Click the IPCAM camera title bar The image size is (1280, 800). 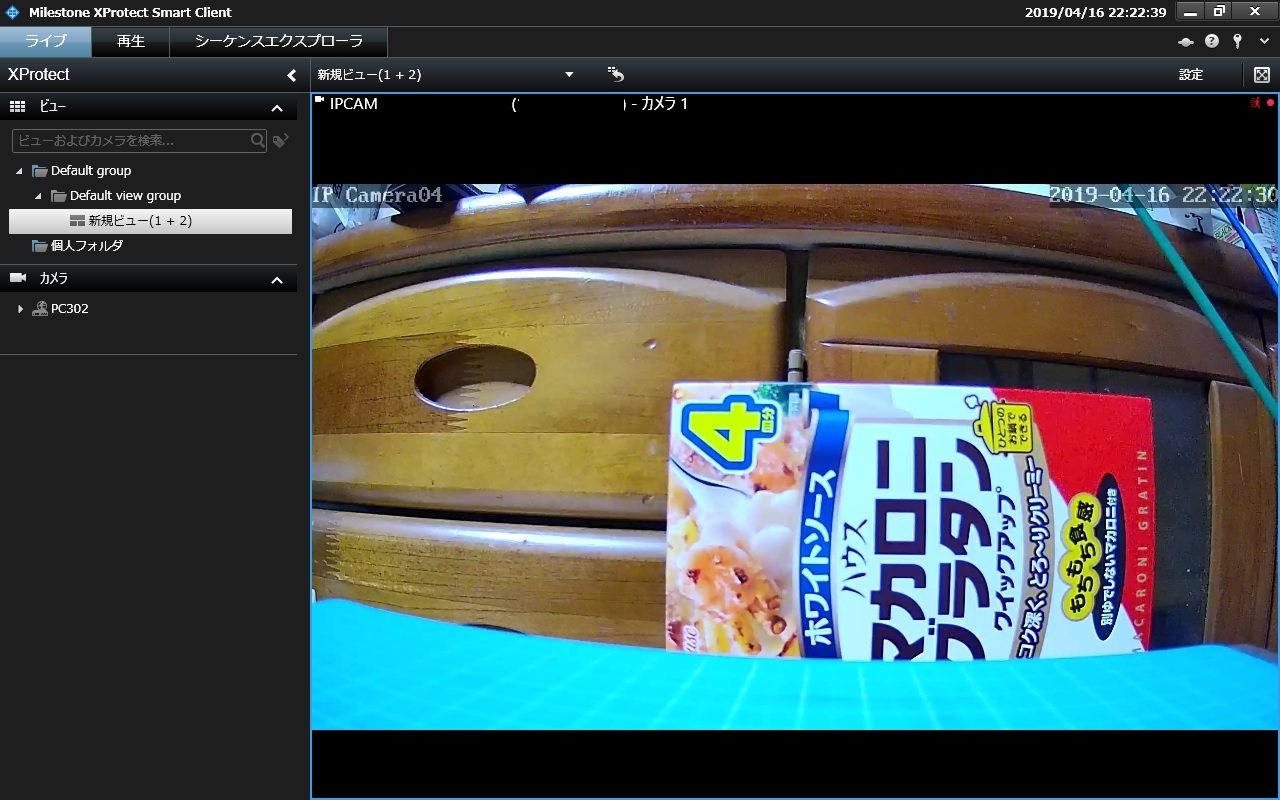tap(795, 104)
